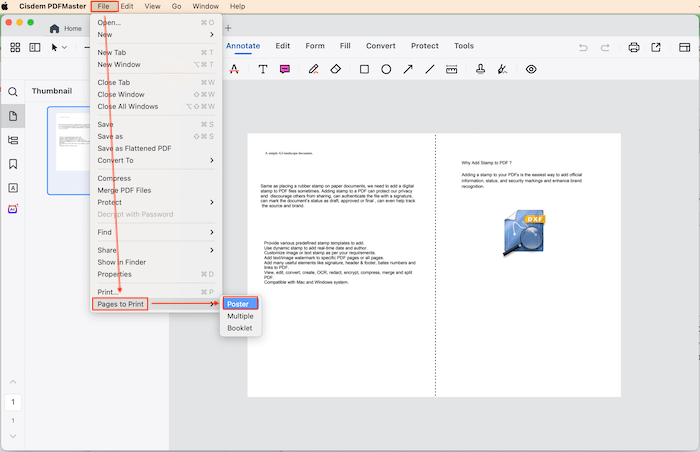Select the text box annotation tool
Viewport: 700px width, 452px height.
click(263, 70)
